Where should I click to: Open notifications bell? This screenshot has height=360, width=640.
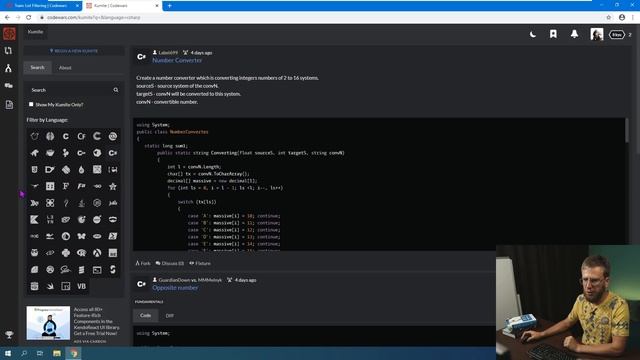coord(574,34)
